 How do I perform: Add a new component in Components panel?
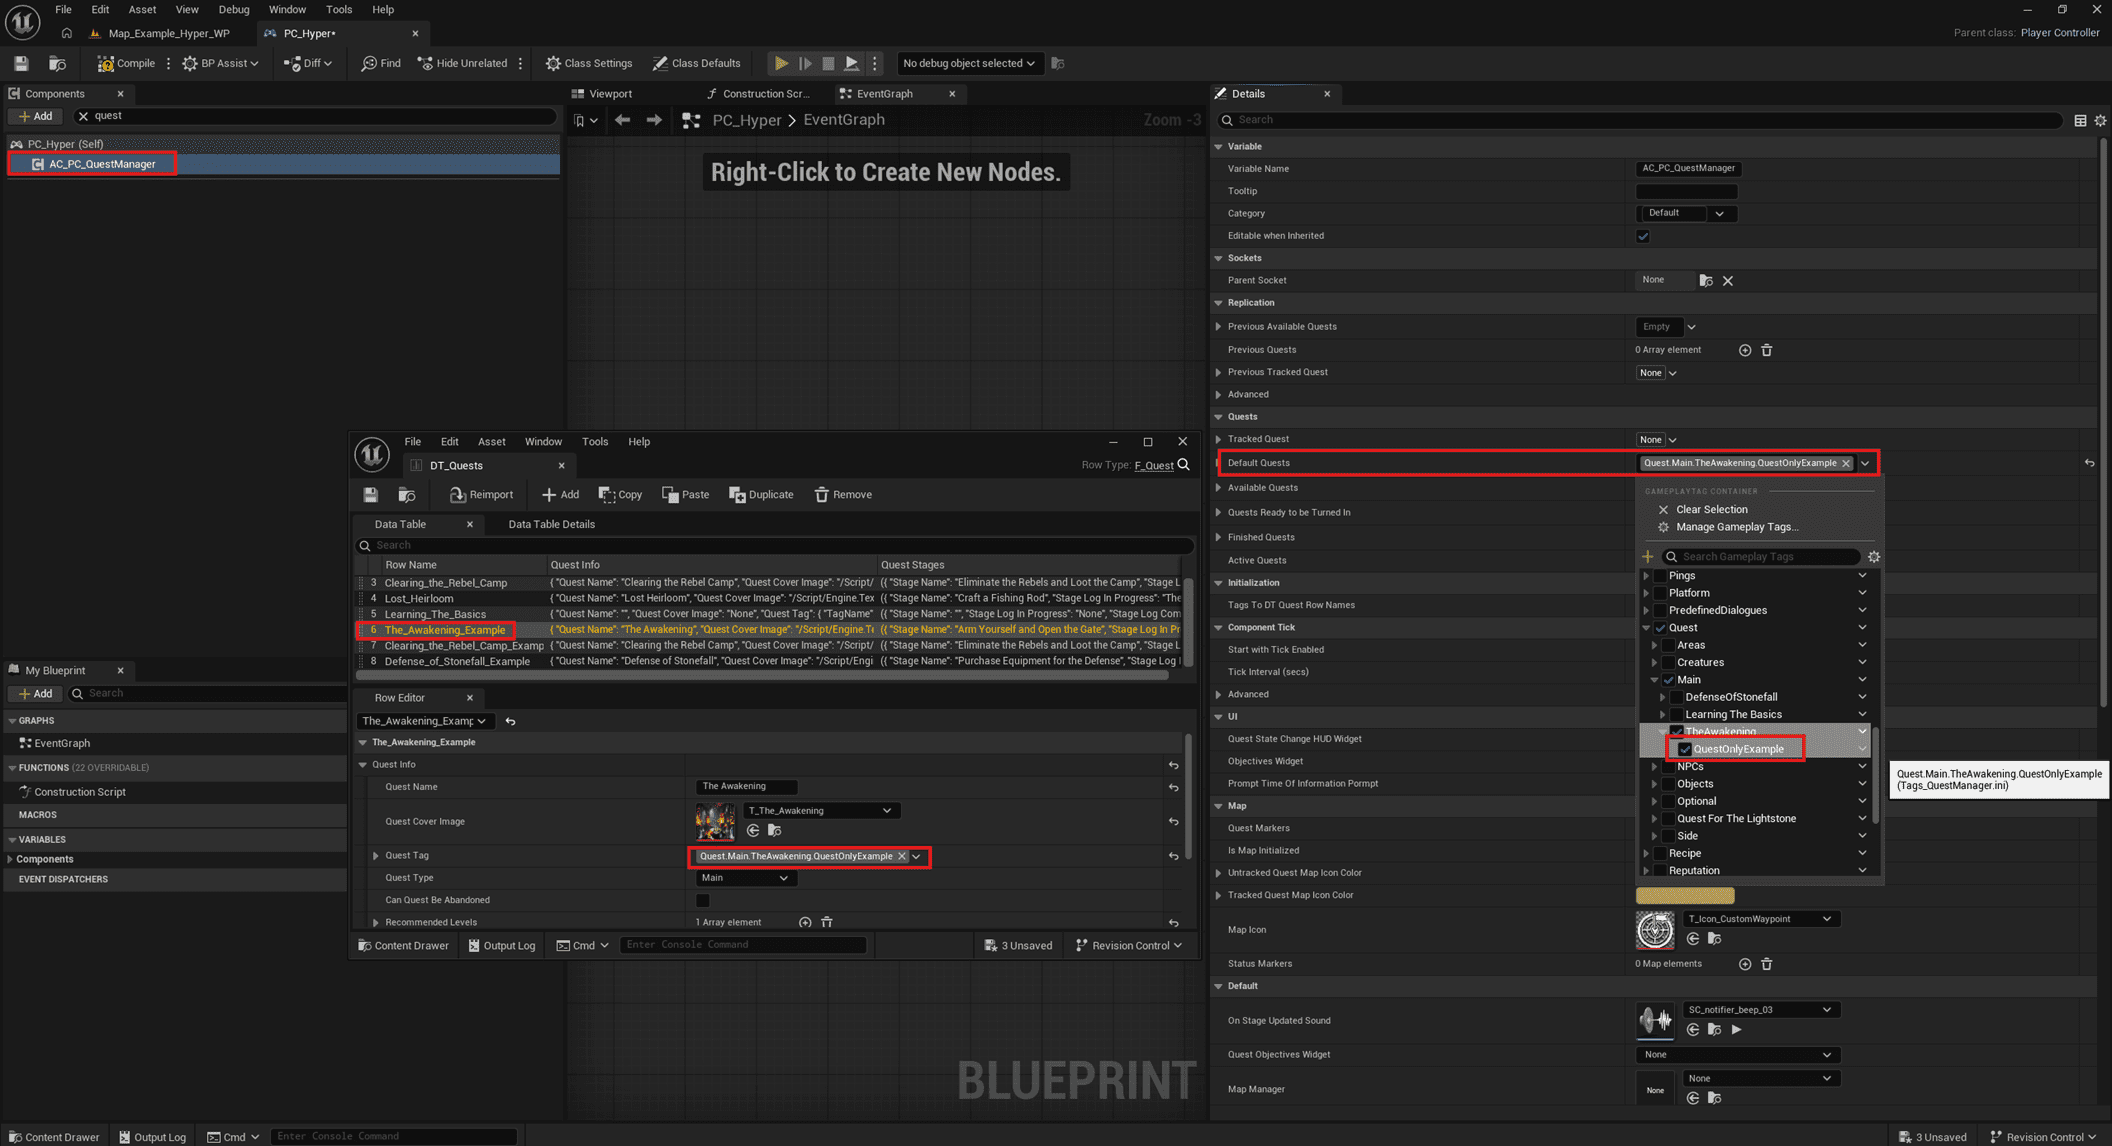(x=36, y=116)
